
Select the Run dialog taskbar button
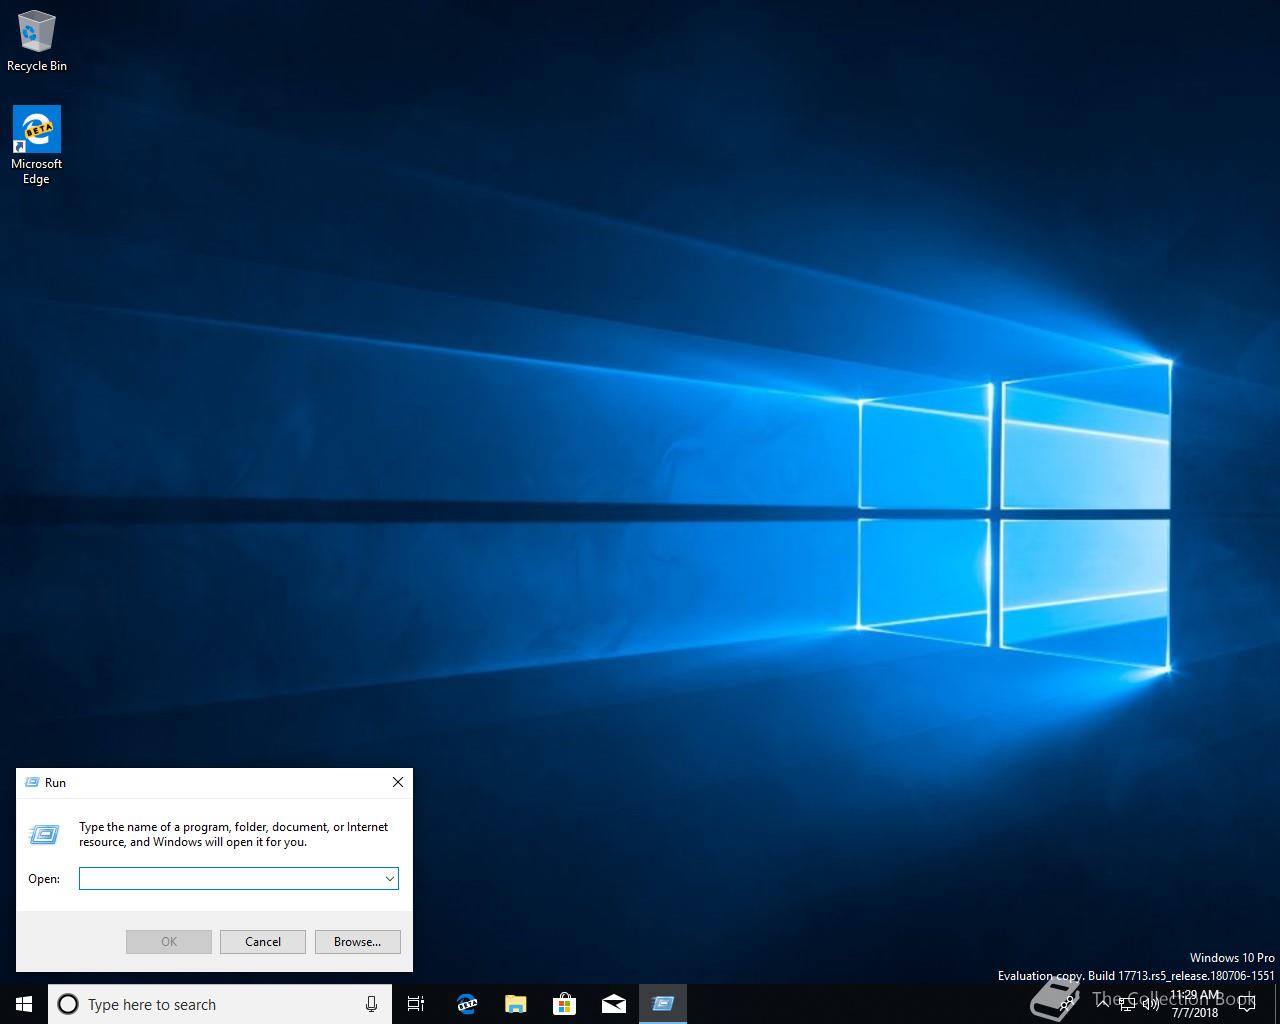(x=662, y=1004)
